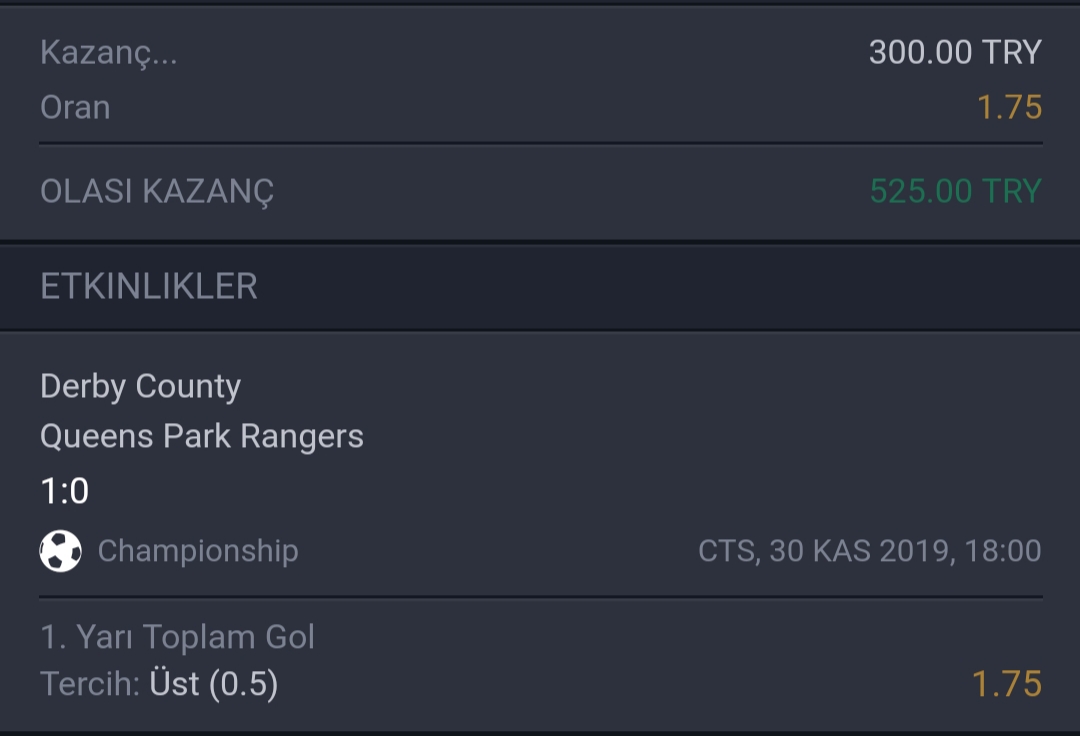The height and width of the screenshot is (736, 1080).
Task: Select the Queens Park Rangers team name
Action: coord(202,437)
